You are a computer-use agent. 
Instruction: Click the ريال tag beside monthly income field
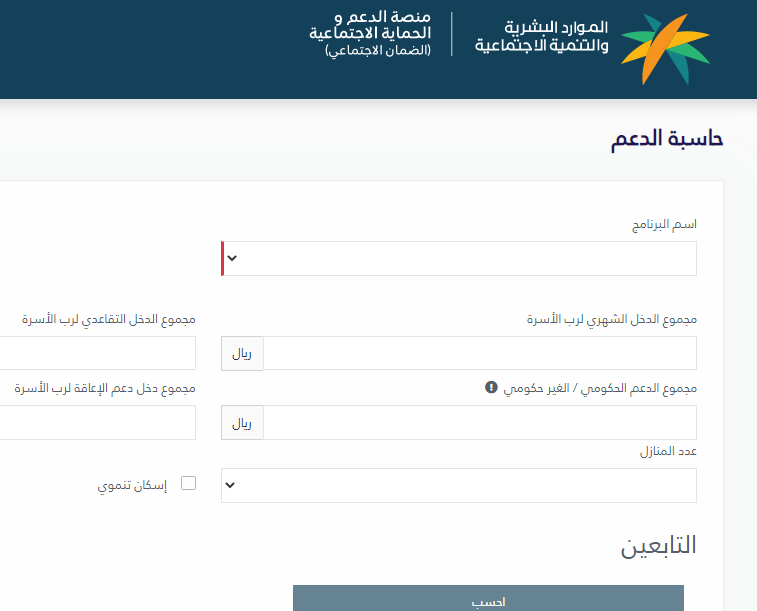[242, 353]
